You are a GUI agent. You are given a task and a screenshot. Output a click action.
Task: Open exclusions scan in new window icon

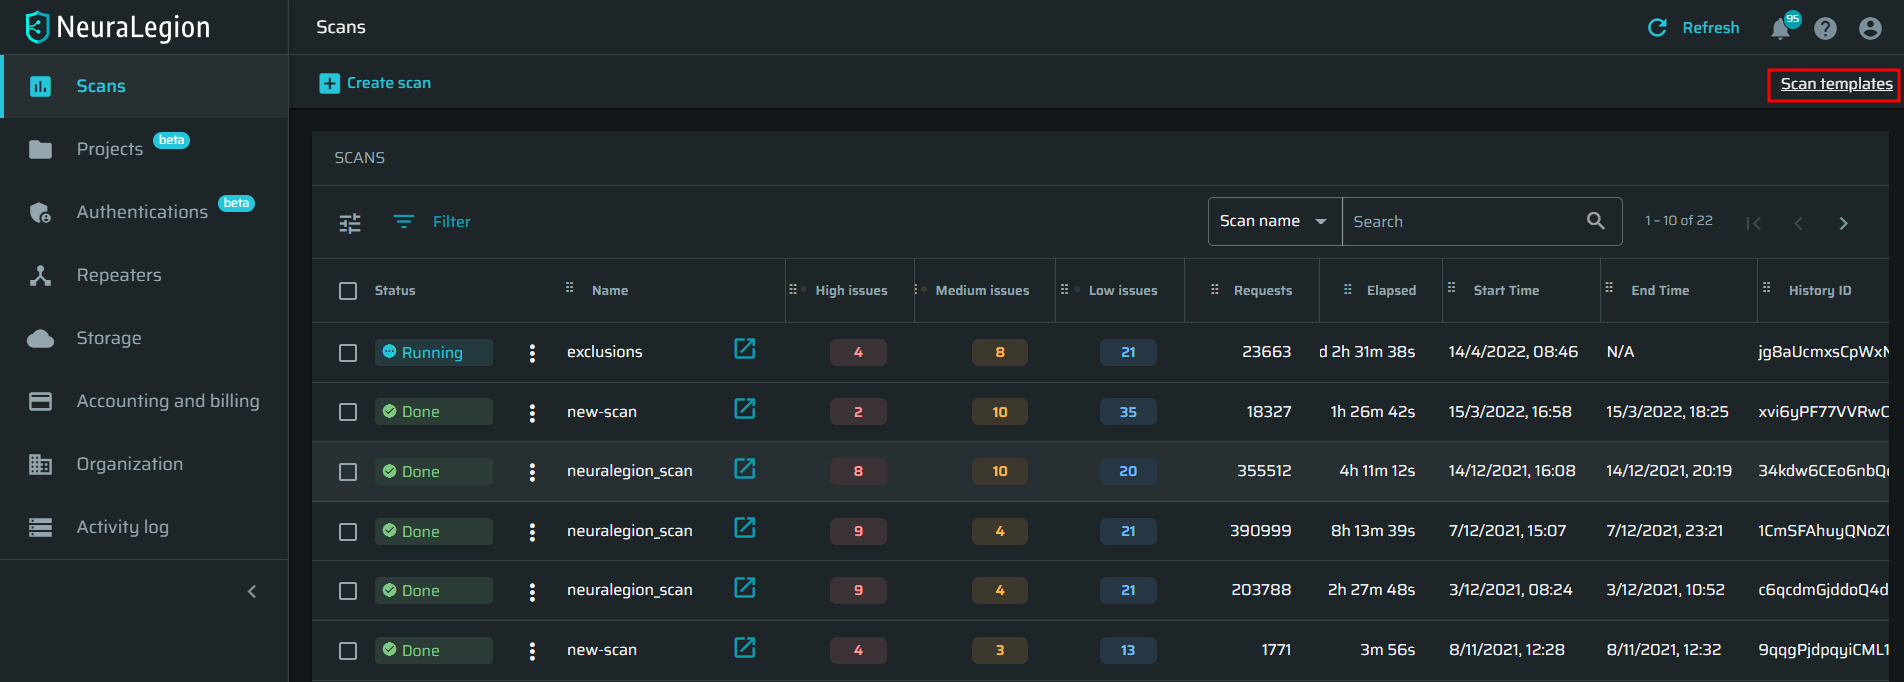coord(745,348)
